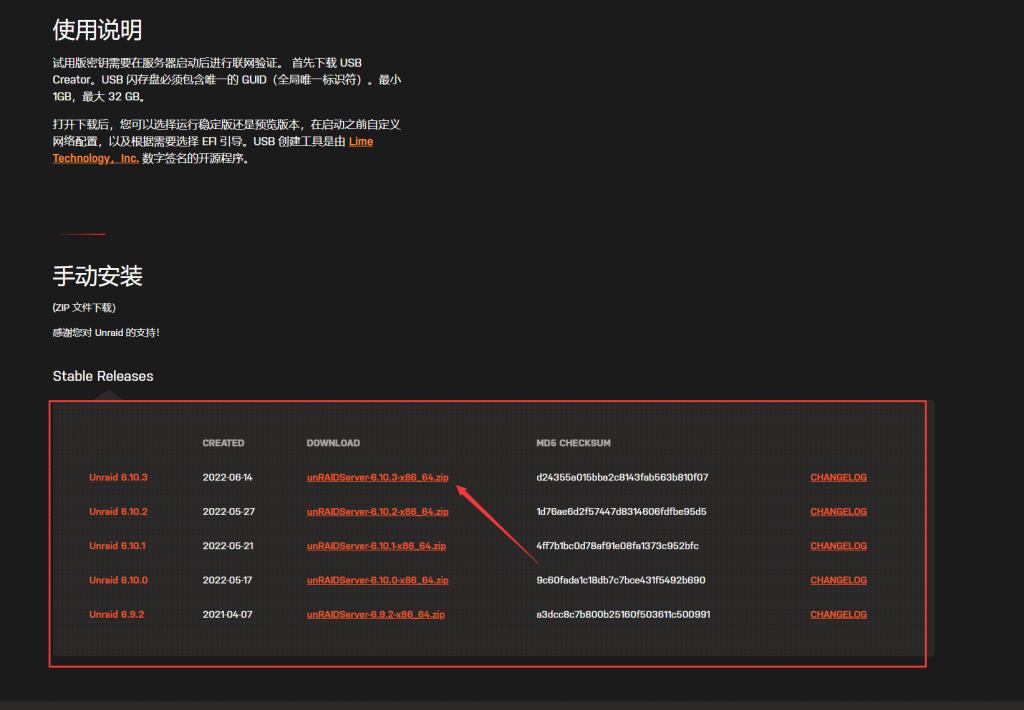
Task: Click the 使用说明 heading
Action: 97,29
